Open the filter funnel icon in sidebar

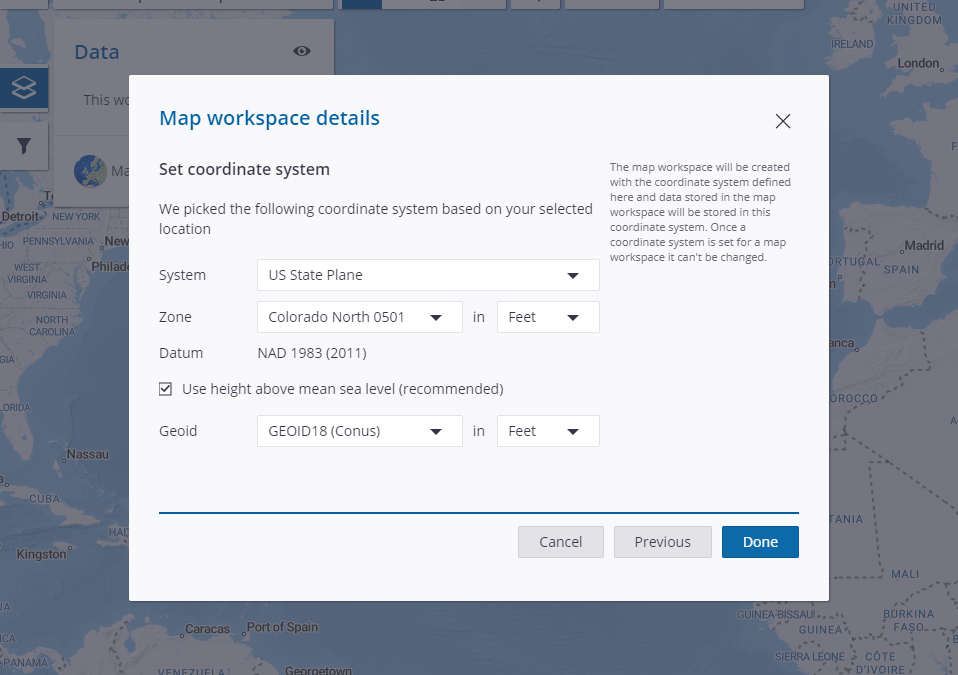pos(24,146)
